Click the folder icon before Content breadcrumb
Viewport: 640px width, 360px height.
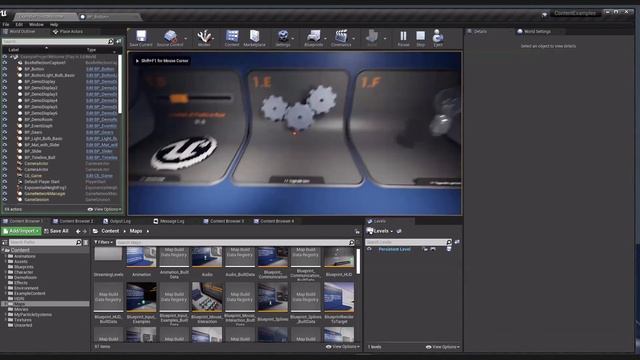point(96,231)
